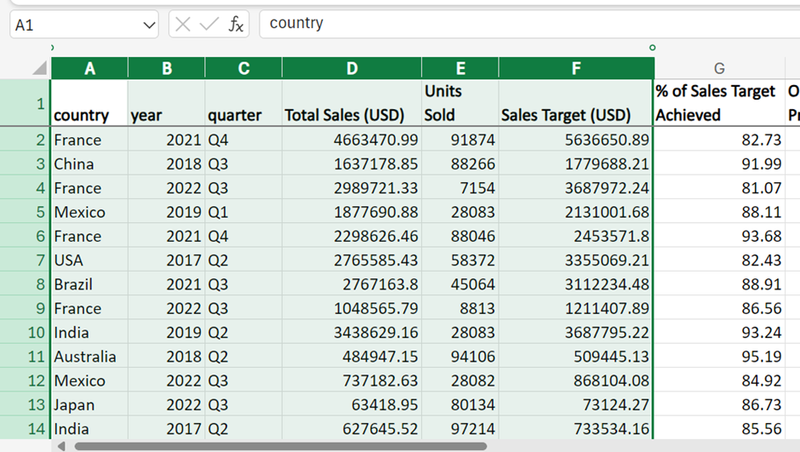Select row 7 header
This screenshot has height=452, width=800.
[25, 260]
